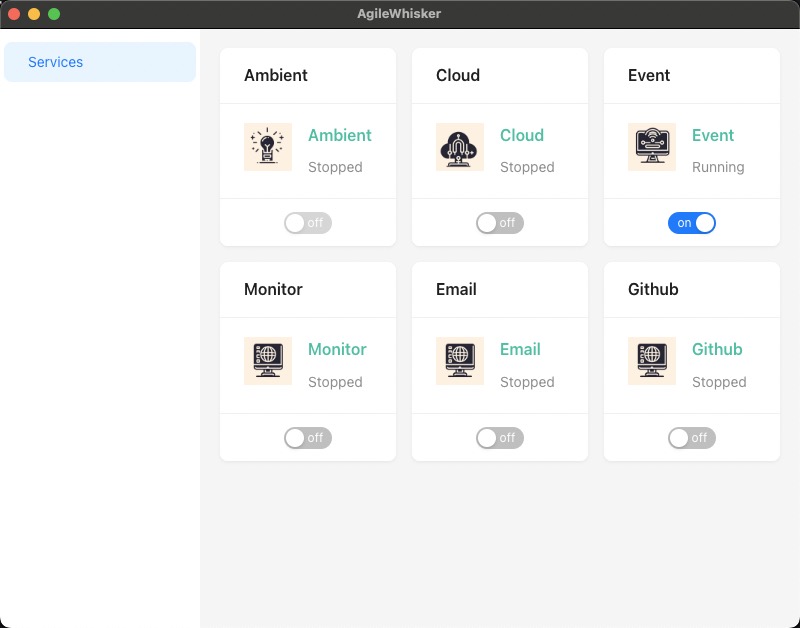The image size is (800, 628).
Task: Click the Github service icon
Action: tap(651, 361)
